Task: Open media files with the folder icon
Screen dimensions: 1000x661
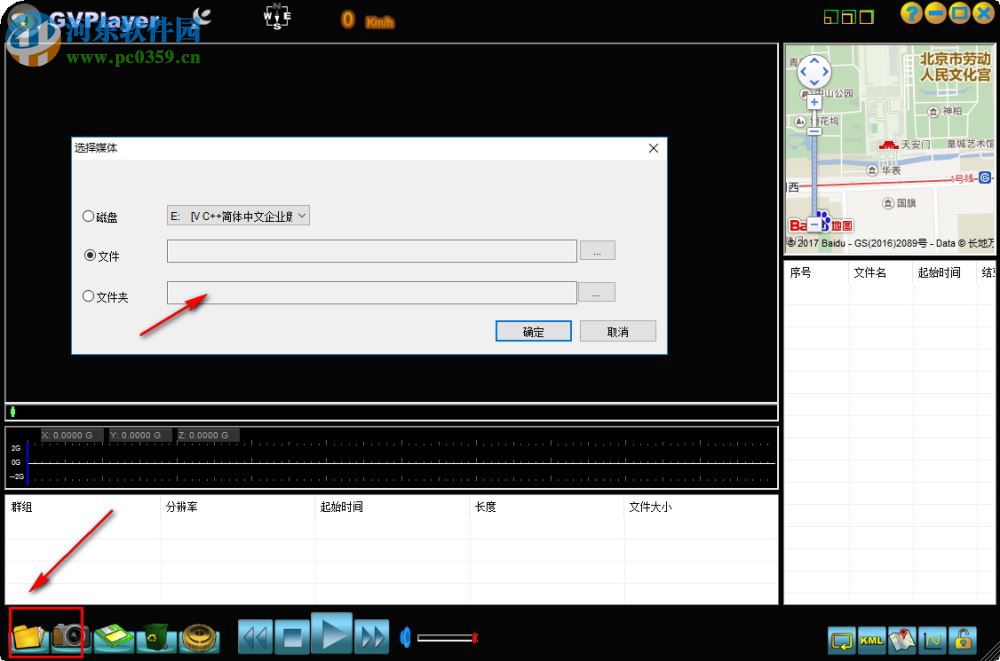Action: [x=28, y=637]
